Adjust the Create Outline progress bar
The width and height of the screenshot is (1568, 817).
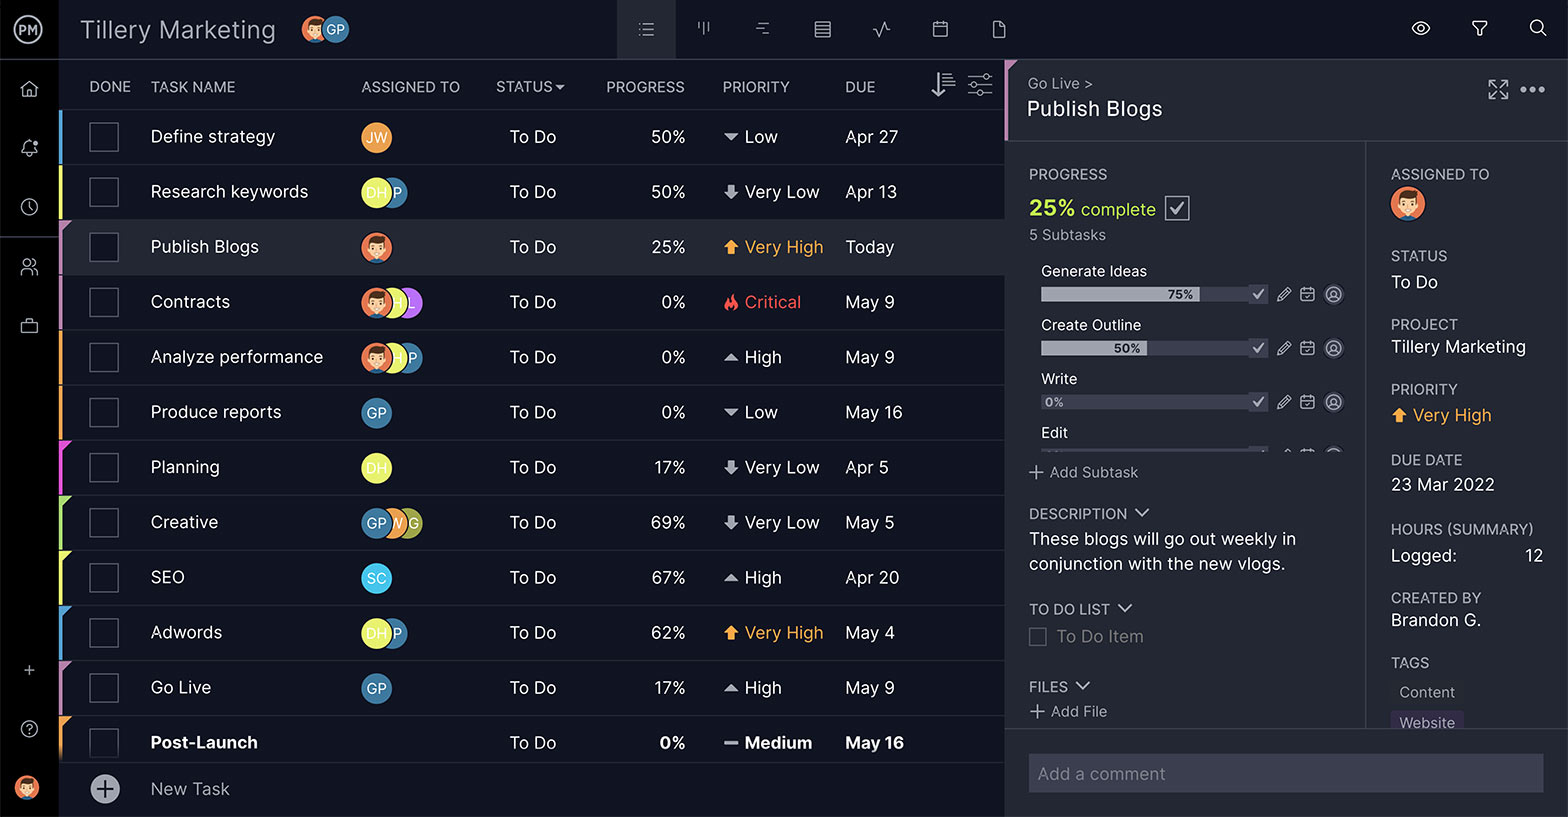click(x=1144, y=348)
